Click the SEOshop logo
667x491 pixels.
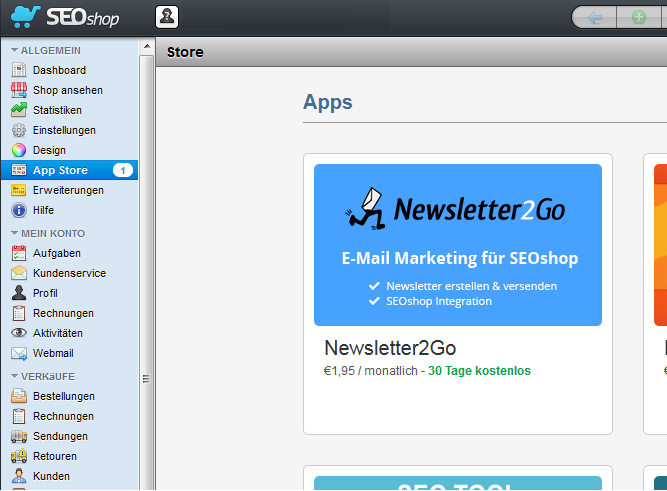(x=65, y=17)
